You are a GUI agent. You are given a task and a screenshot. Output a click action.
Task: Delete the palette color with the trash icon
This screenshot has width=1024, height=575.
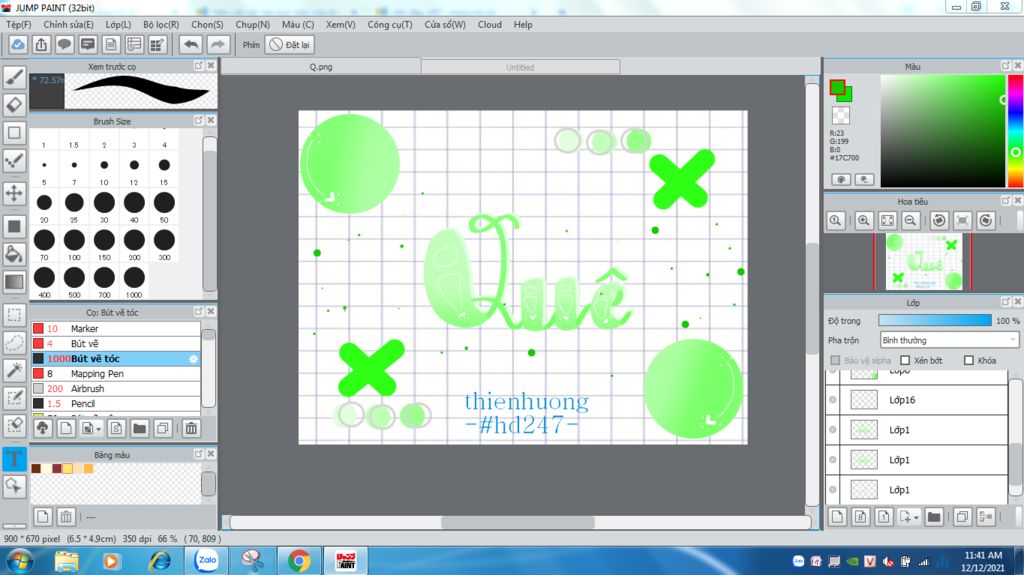(x=66, y=517)
